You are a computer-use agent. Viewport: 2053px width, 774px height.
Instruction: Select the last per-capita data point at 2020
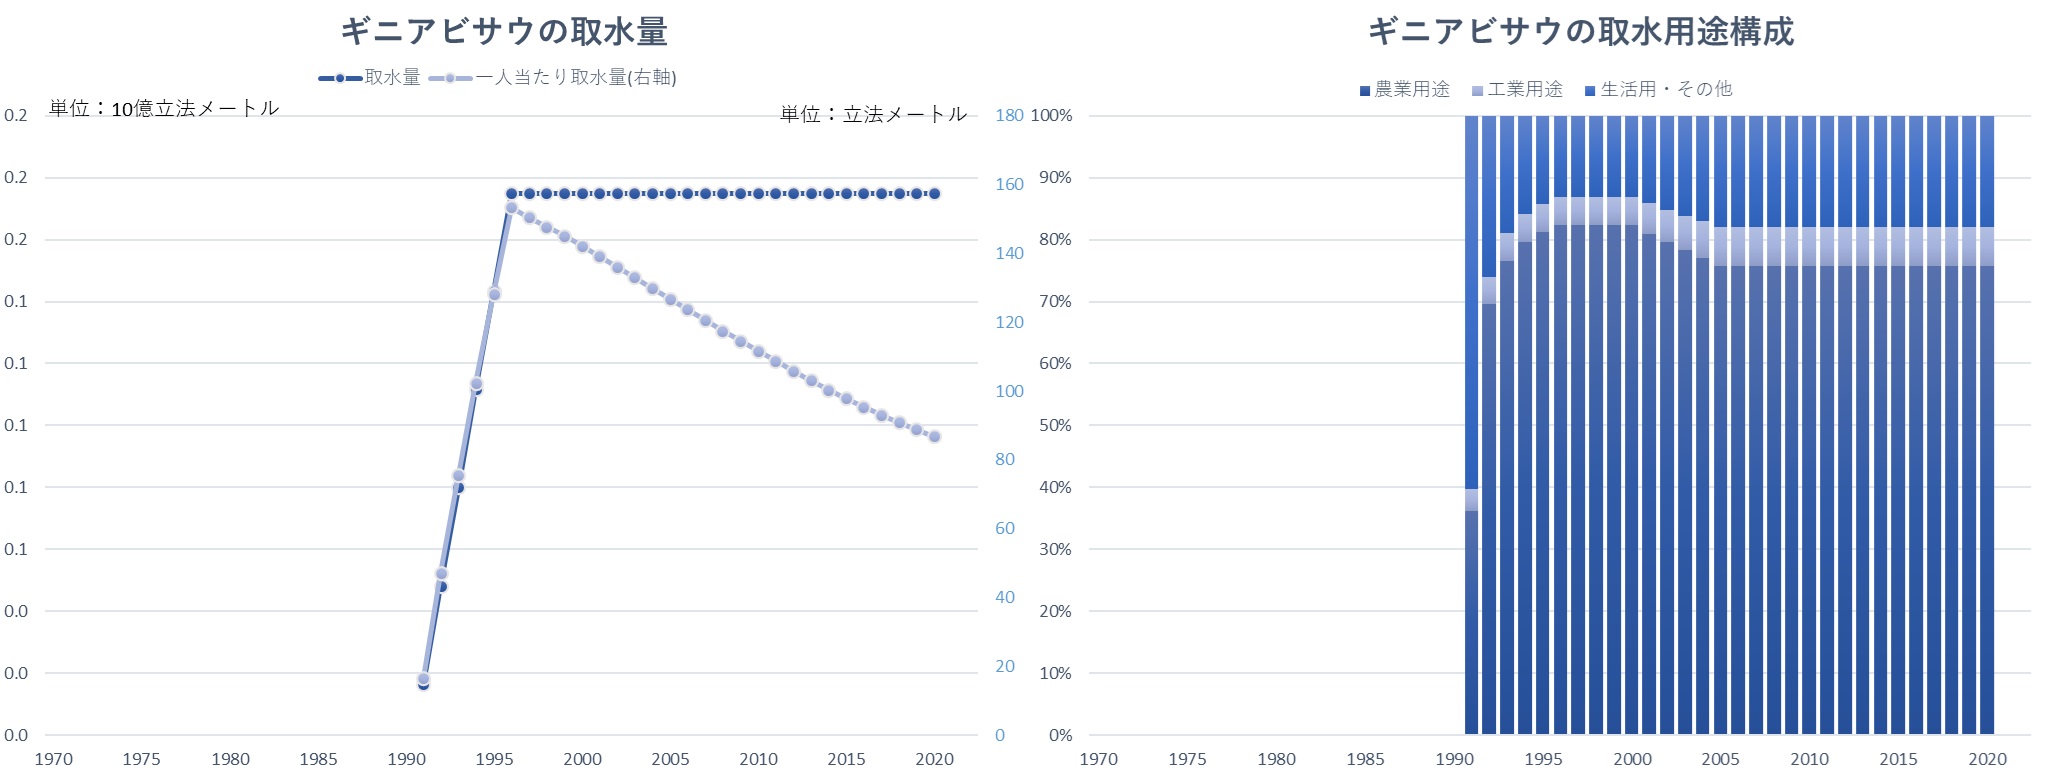tap(934, 436)
